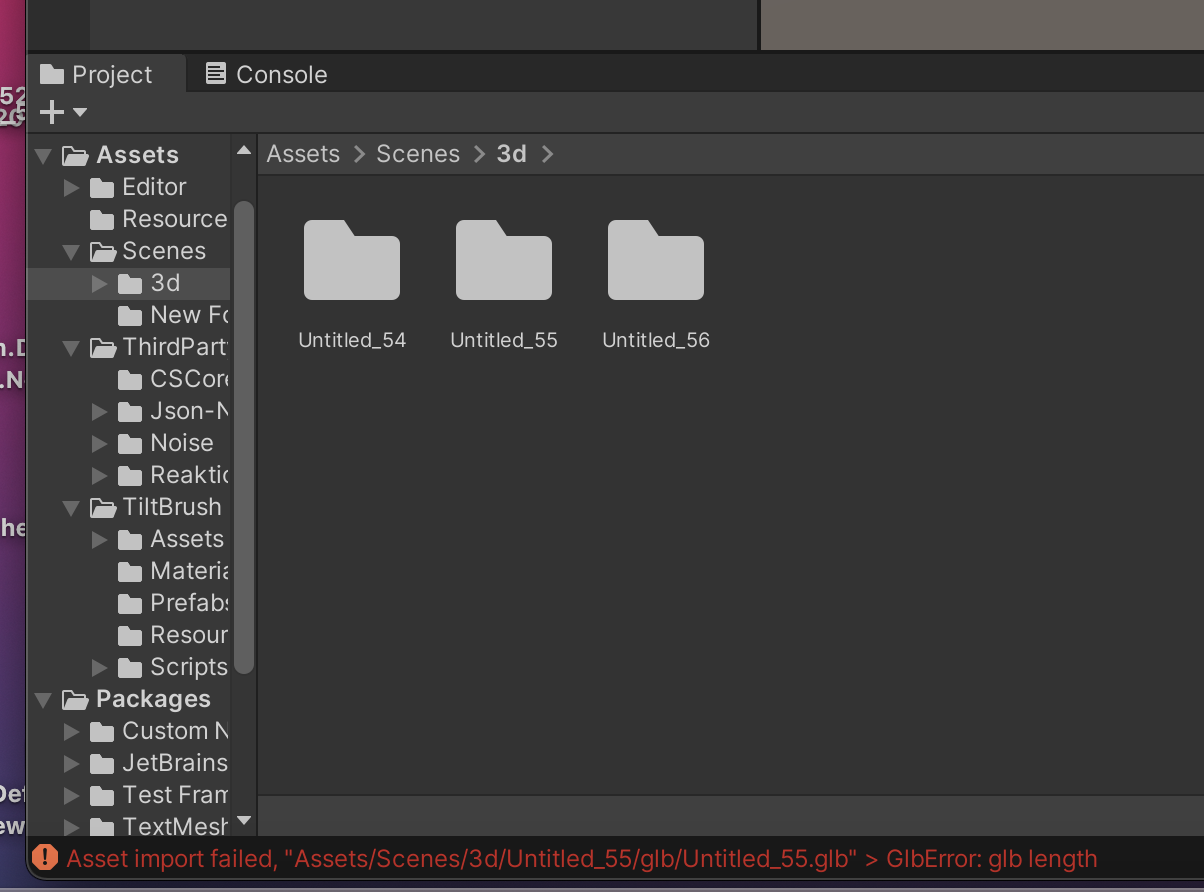Screen dimensions: 1204x892
Task: Open the Untitled_55 folder icon
Action: click(503, 260)
